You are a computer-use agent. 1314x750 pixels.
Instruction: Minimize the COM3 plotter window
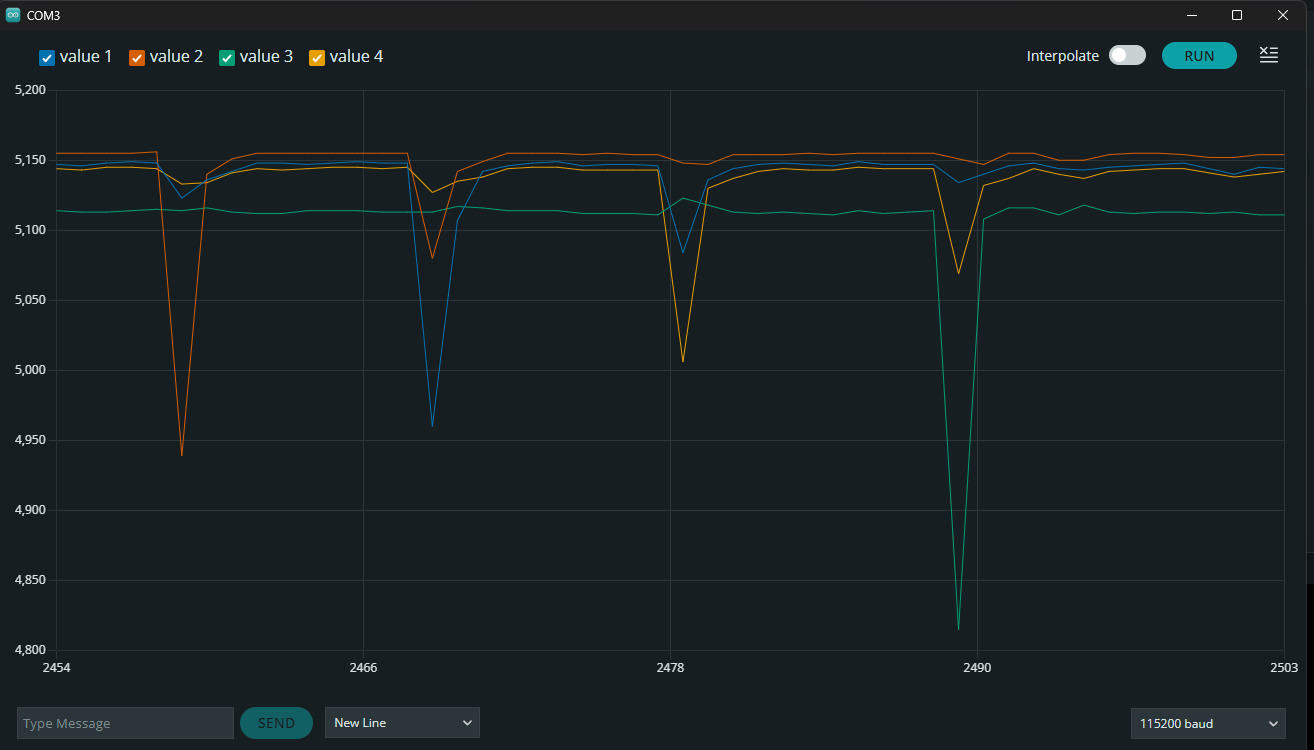pyautogui.click(x=1192, y=15)
